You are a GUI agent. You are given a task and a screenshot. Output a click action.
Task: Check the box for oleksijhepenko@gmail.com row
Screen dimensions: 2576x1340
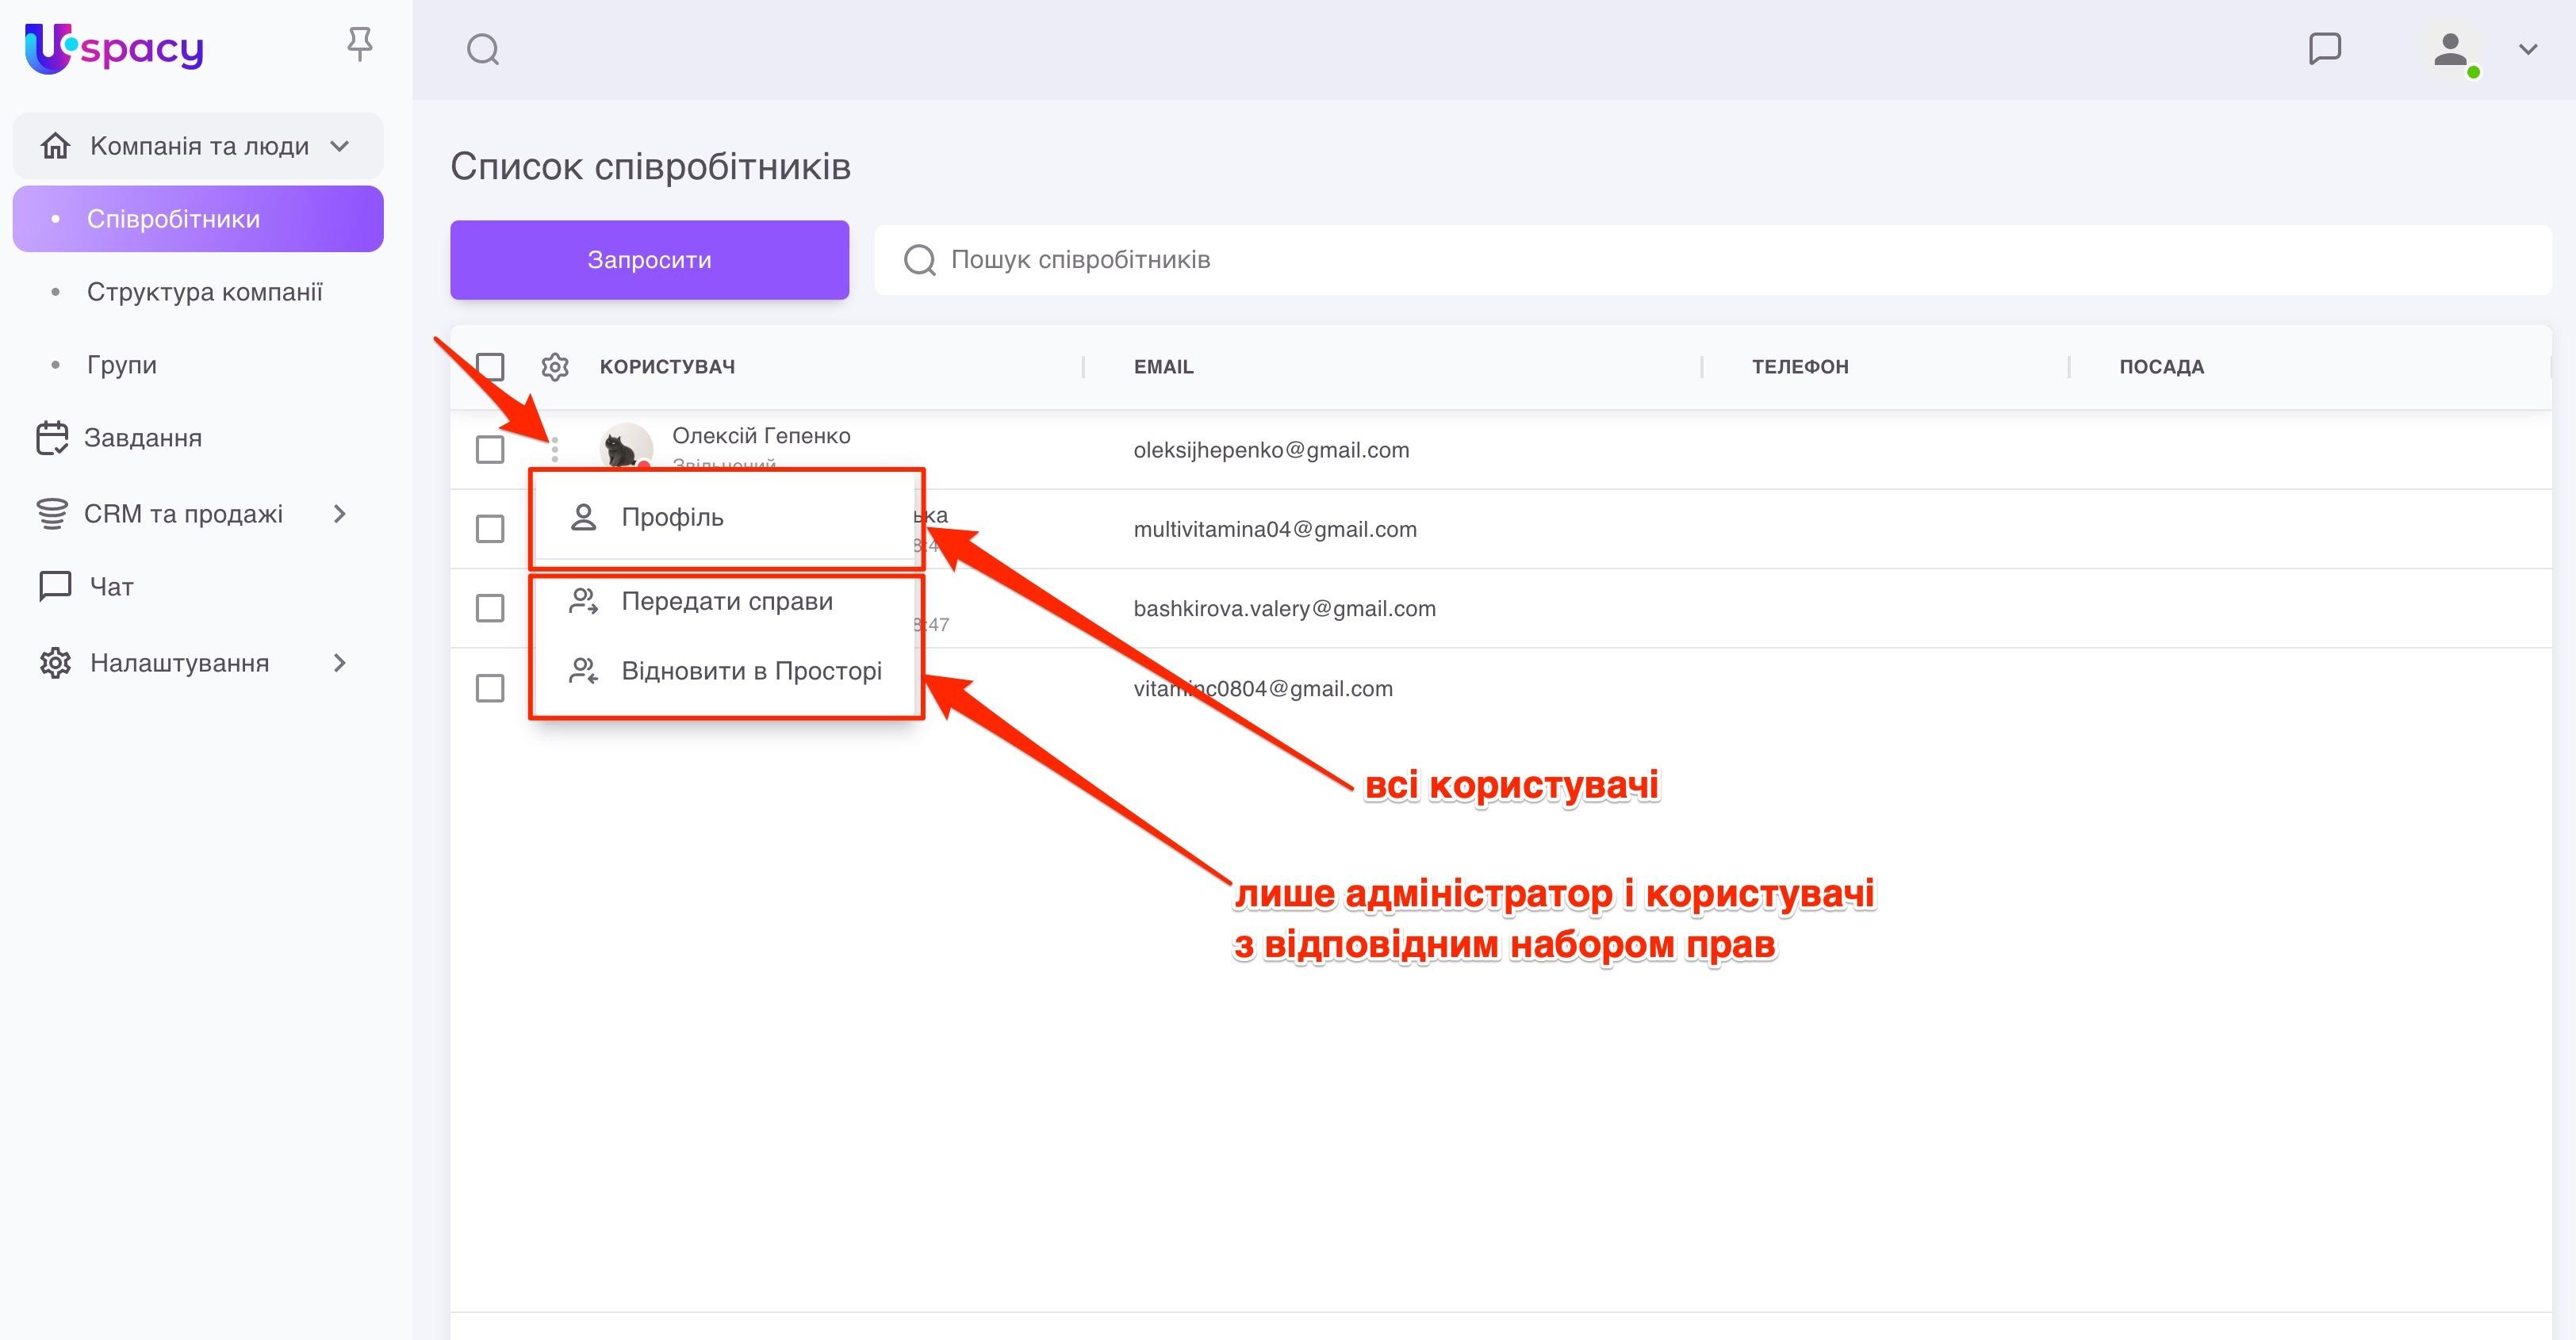490,449
